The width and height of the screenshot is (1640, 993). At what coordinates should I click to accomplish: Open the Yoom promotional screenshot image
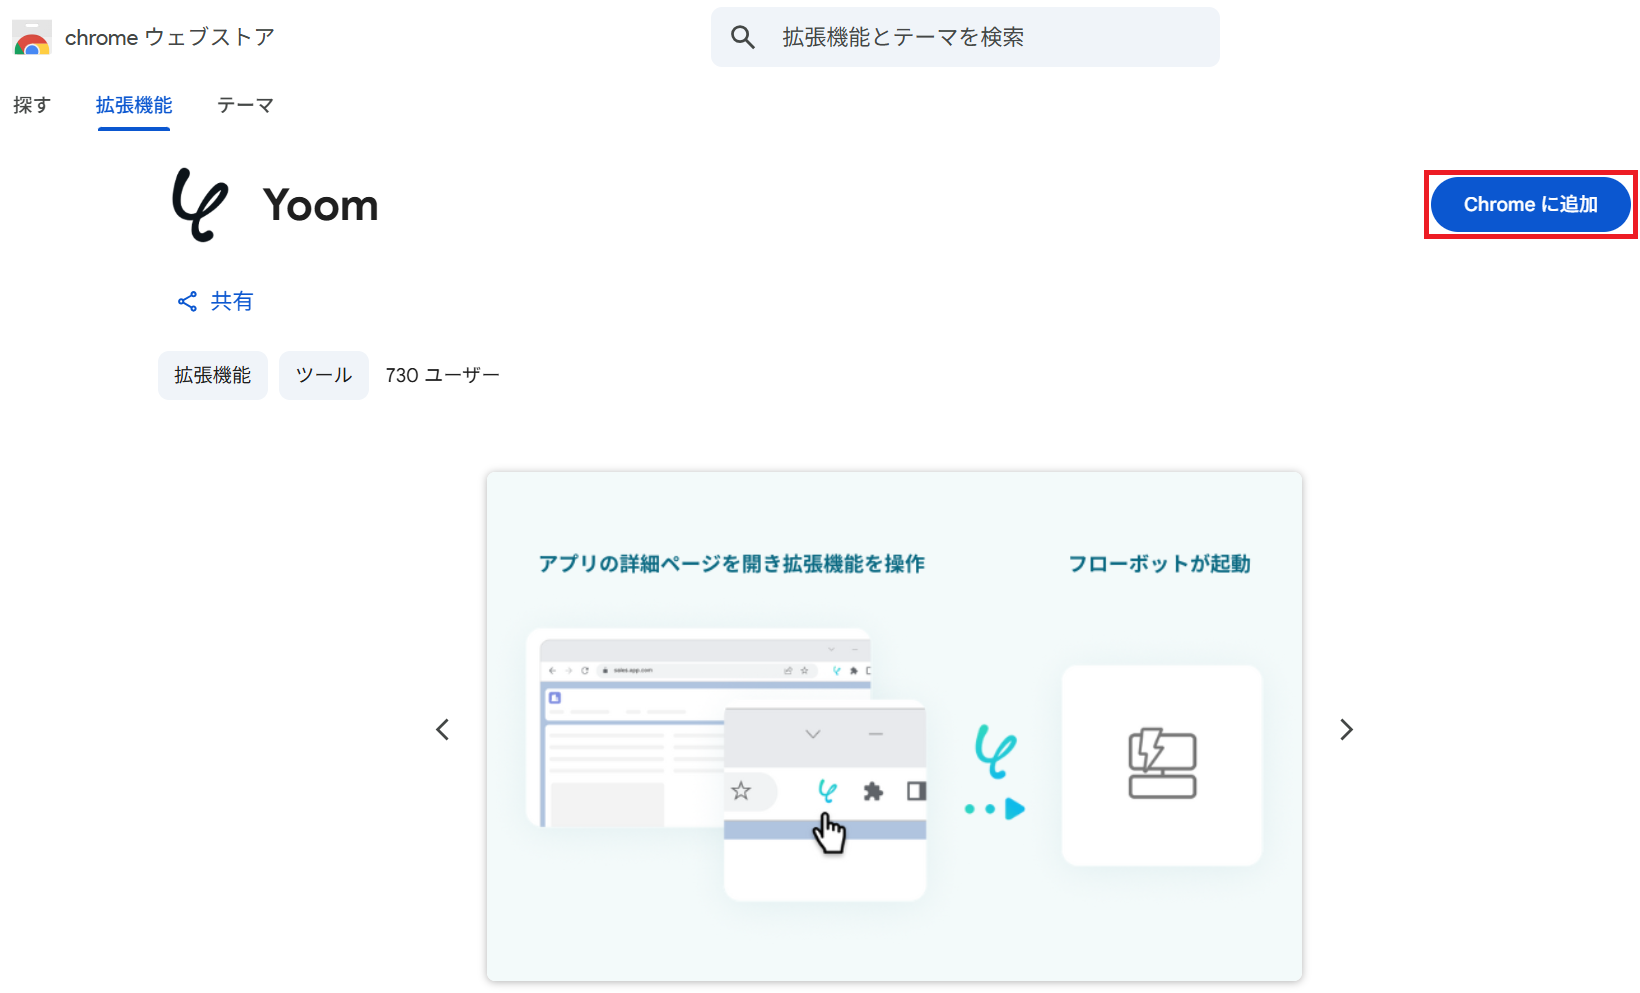[x=894, y=727]
